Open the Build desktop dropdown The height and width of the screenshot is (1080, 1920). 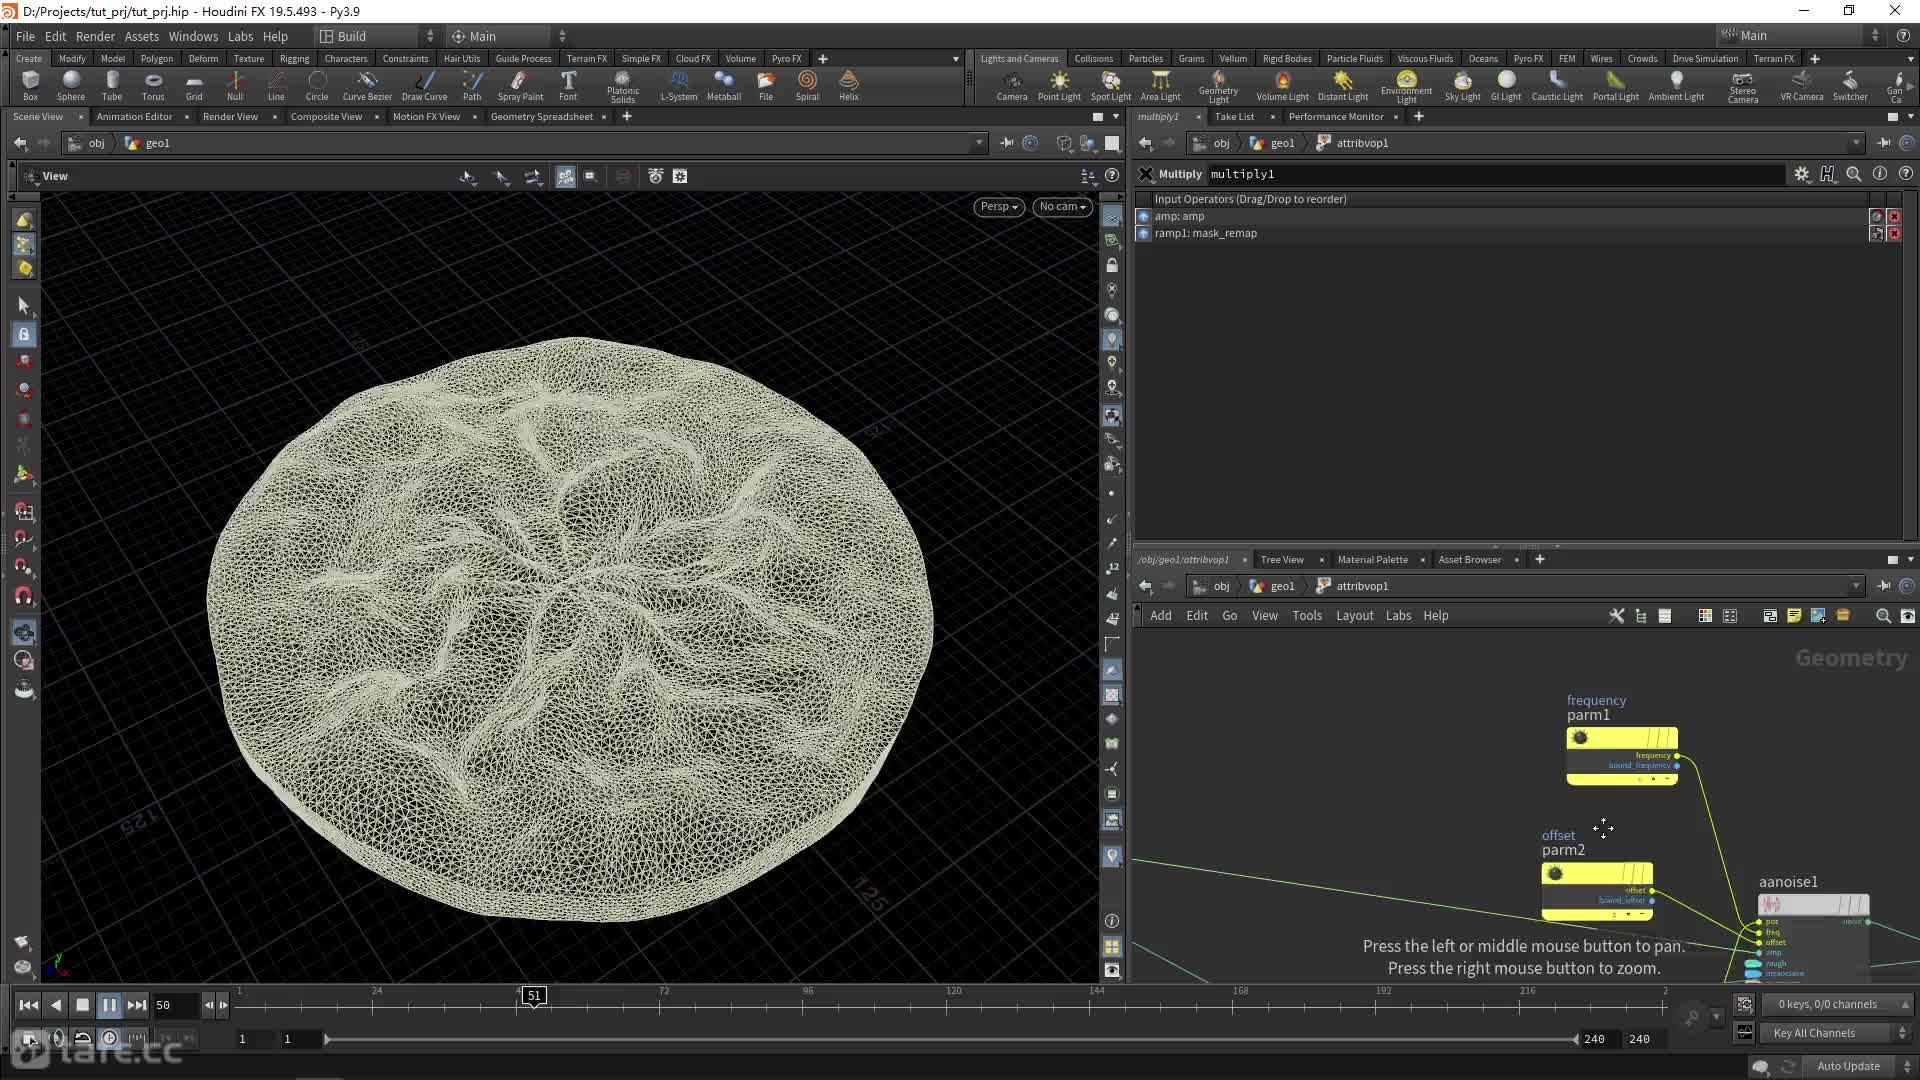pyautogui.click(x=377, y=36)
